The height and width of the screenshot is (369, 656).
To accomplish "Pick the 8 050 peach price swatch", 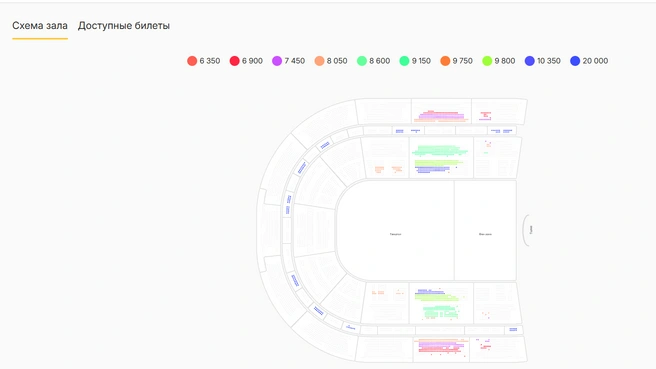I will (x=319, y=61).
